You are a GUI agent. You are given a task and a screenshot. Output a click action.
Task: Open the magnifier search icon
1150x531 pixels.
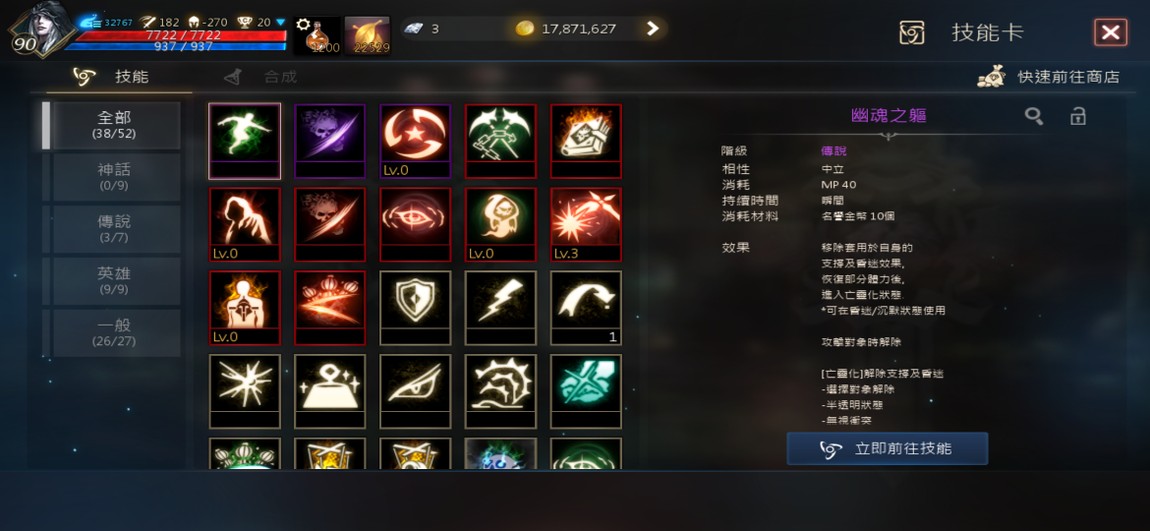1034,116
